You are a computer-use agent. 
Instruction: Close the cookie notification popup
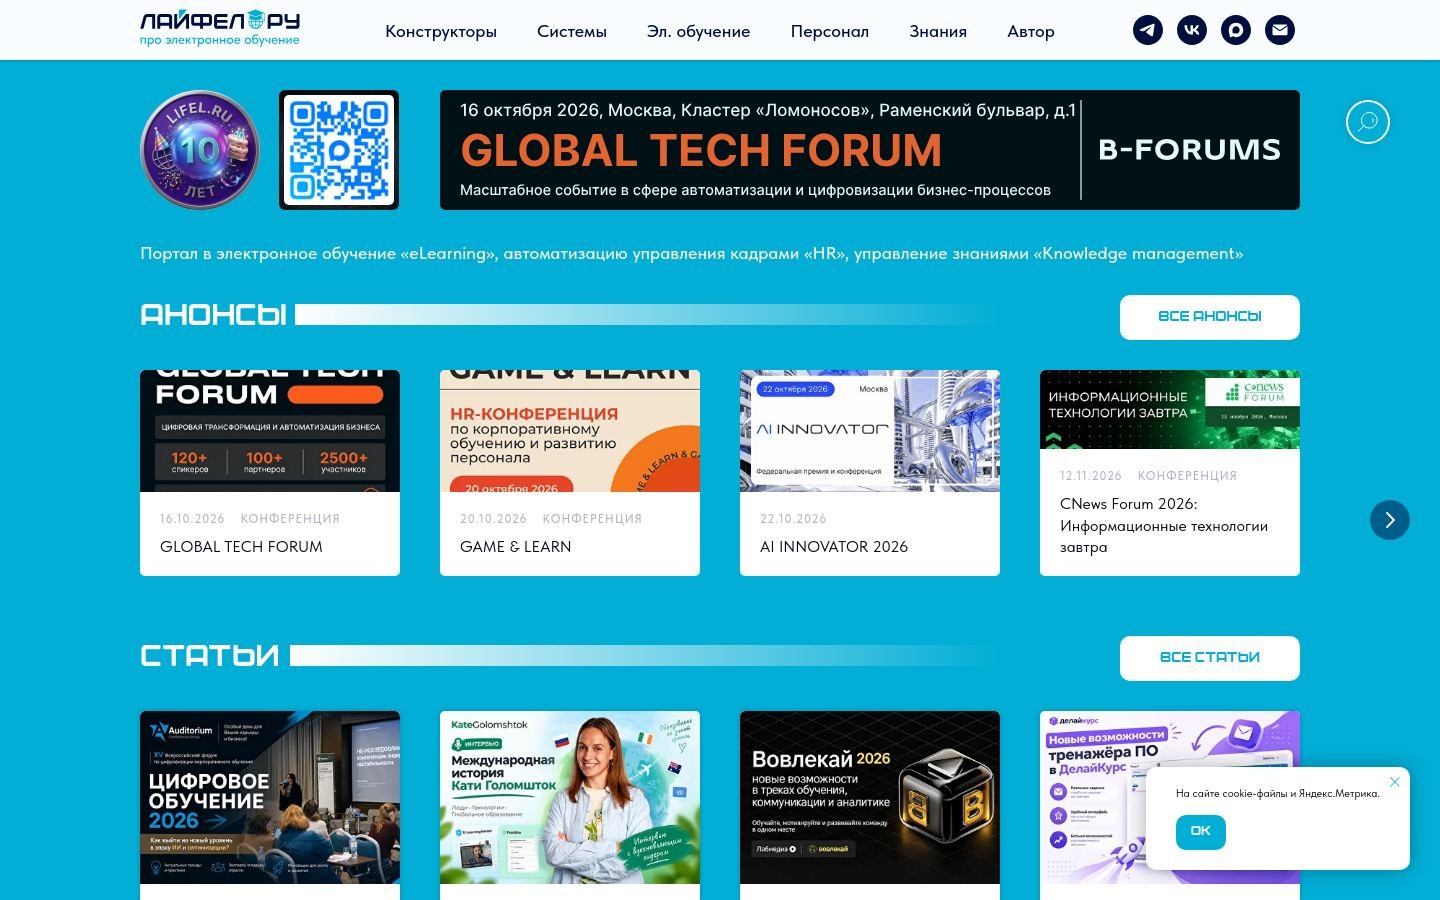tap(1395, 782)
